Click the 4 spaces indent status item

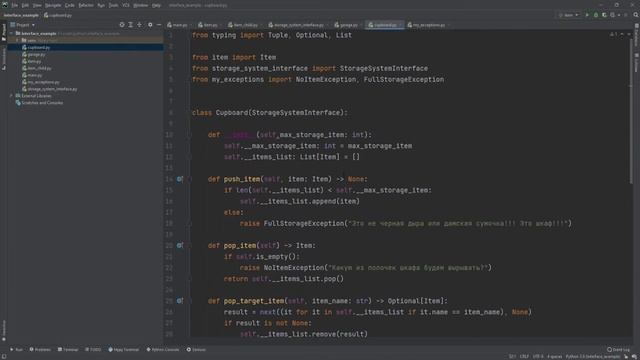[x=554, y=357]
